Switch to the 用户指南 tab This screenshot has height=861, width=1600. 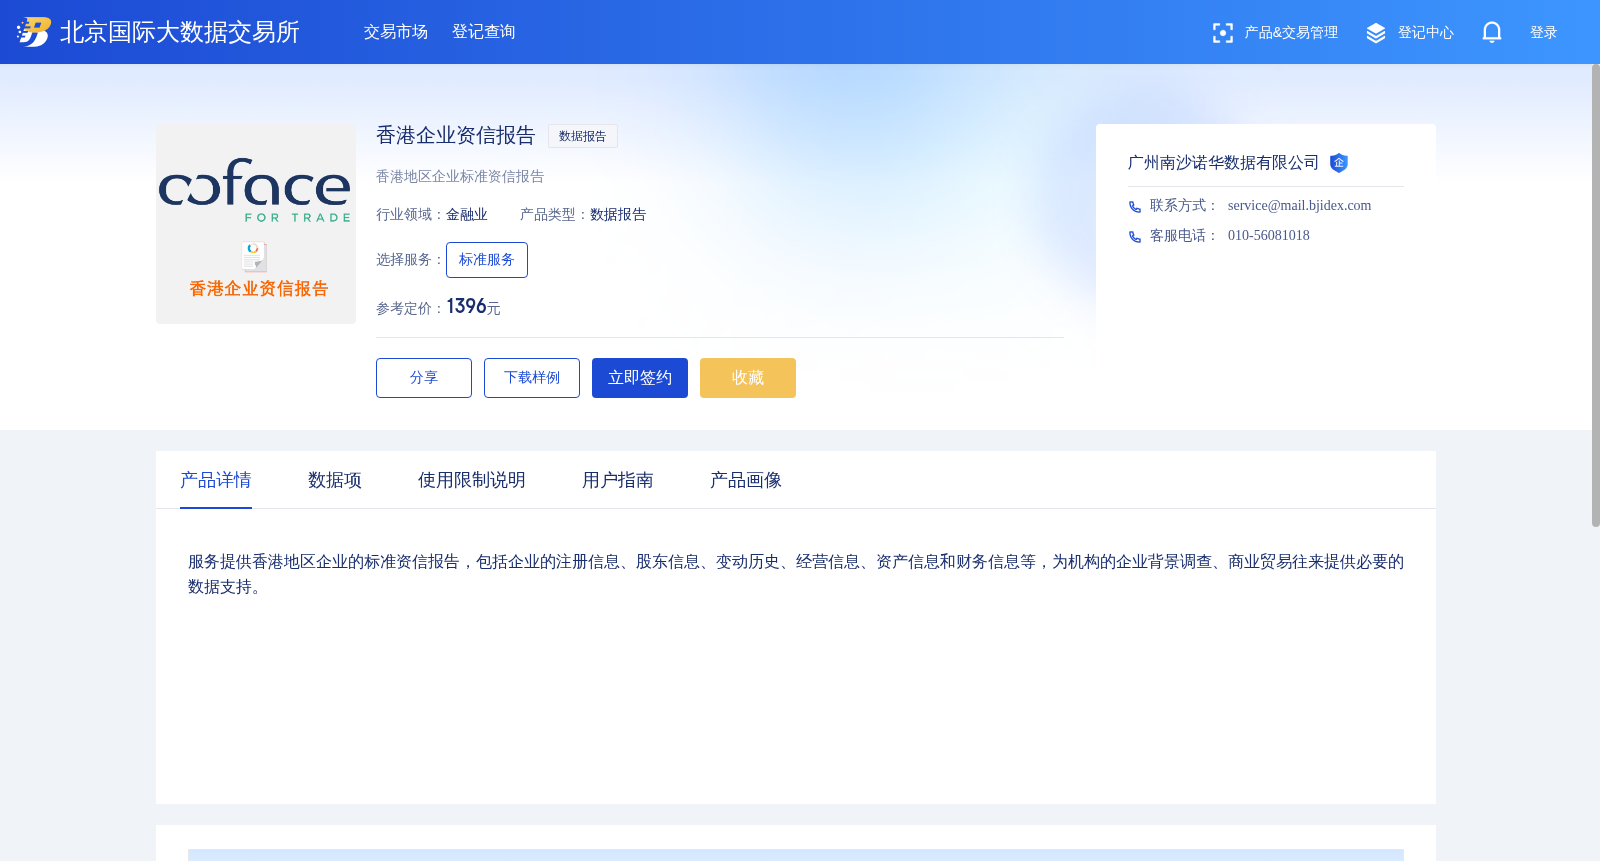tap(618, 480)
